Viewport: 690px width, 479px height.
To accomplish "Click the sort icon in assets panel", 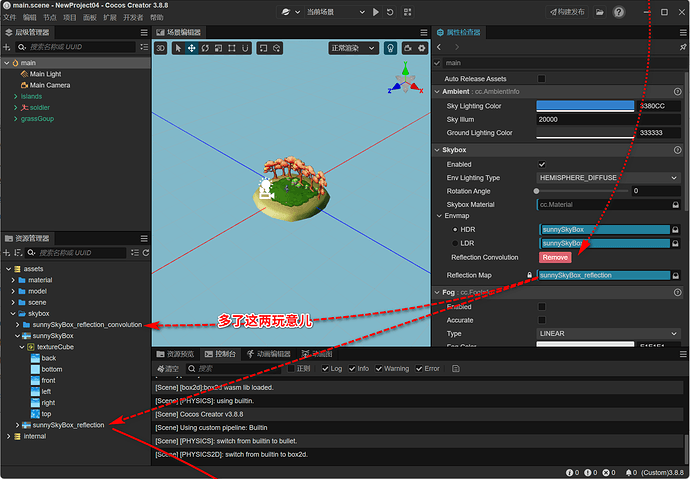I will [18, 252].
